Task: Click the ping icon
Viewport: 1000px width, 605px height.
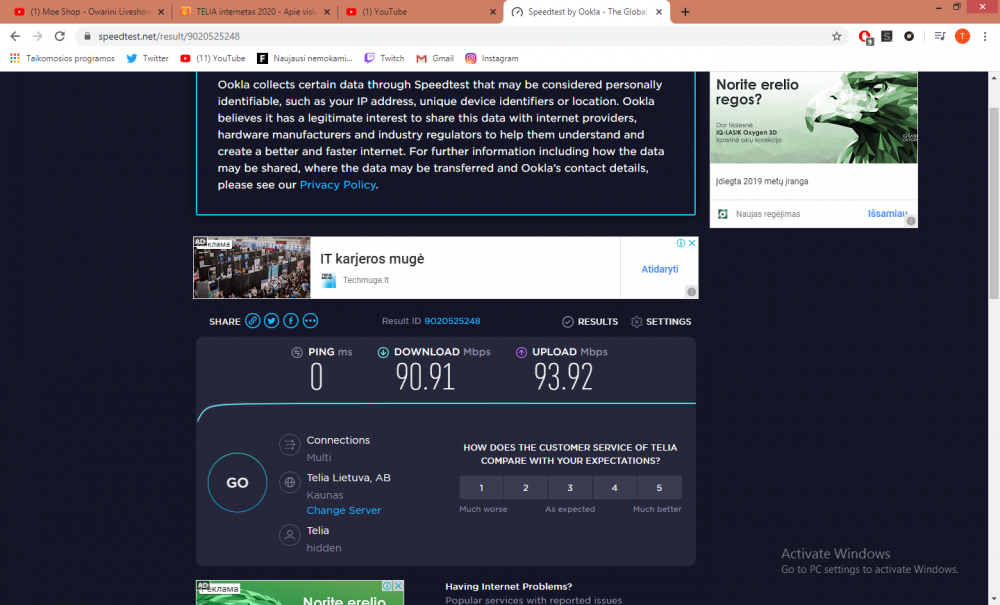Action: (297, 352)
